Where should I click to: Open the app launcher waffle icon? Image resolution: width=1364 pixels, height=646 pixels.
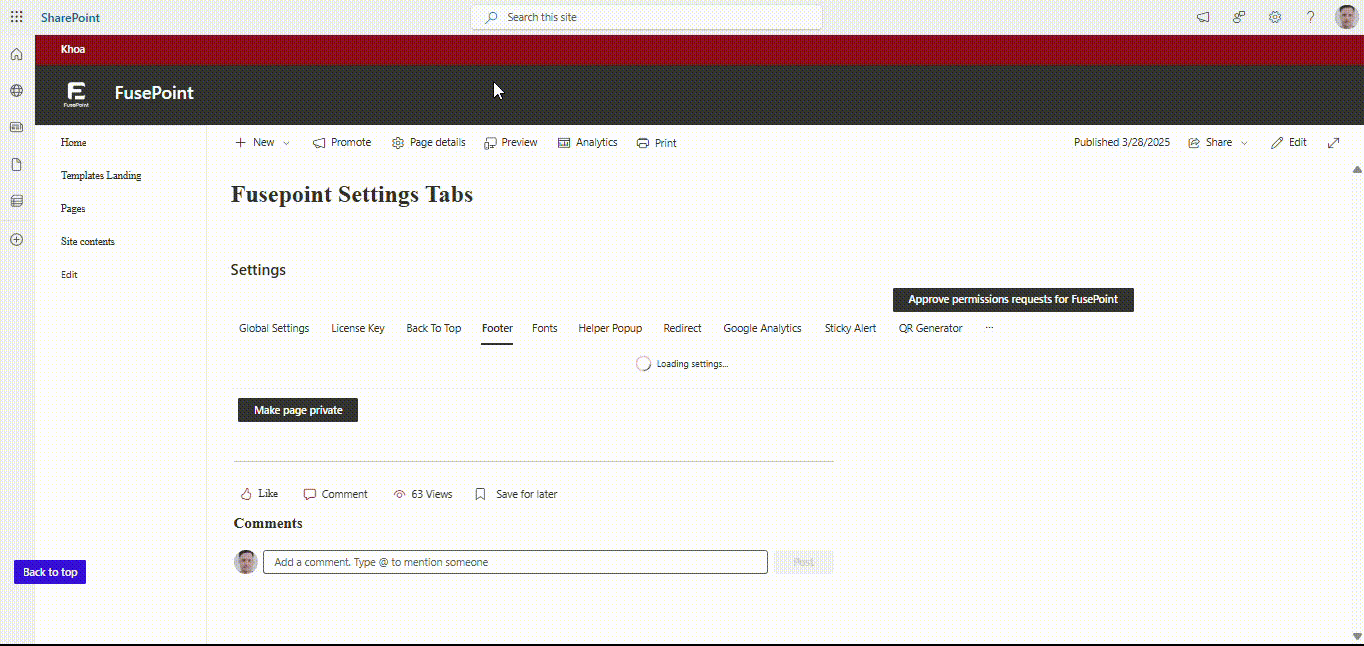click(16, 17)
